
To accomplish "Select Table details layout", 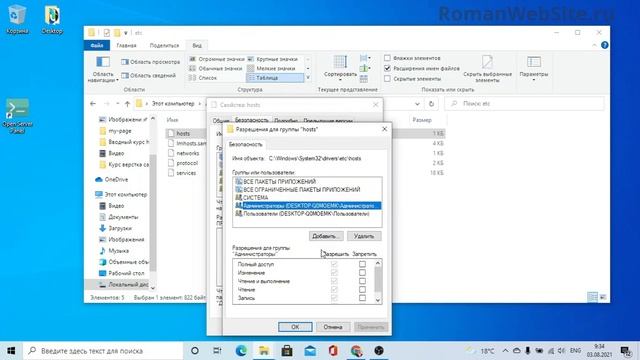I will click(275, 78).
